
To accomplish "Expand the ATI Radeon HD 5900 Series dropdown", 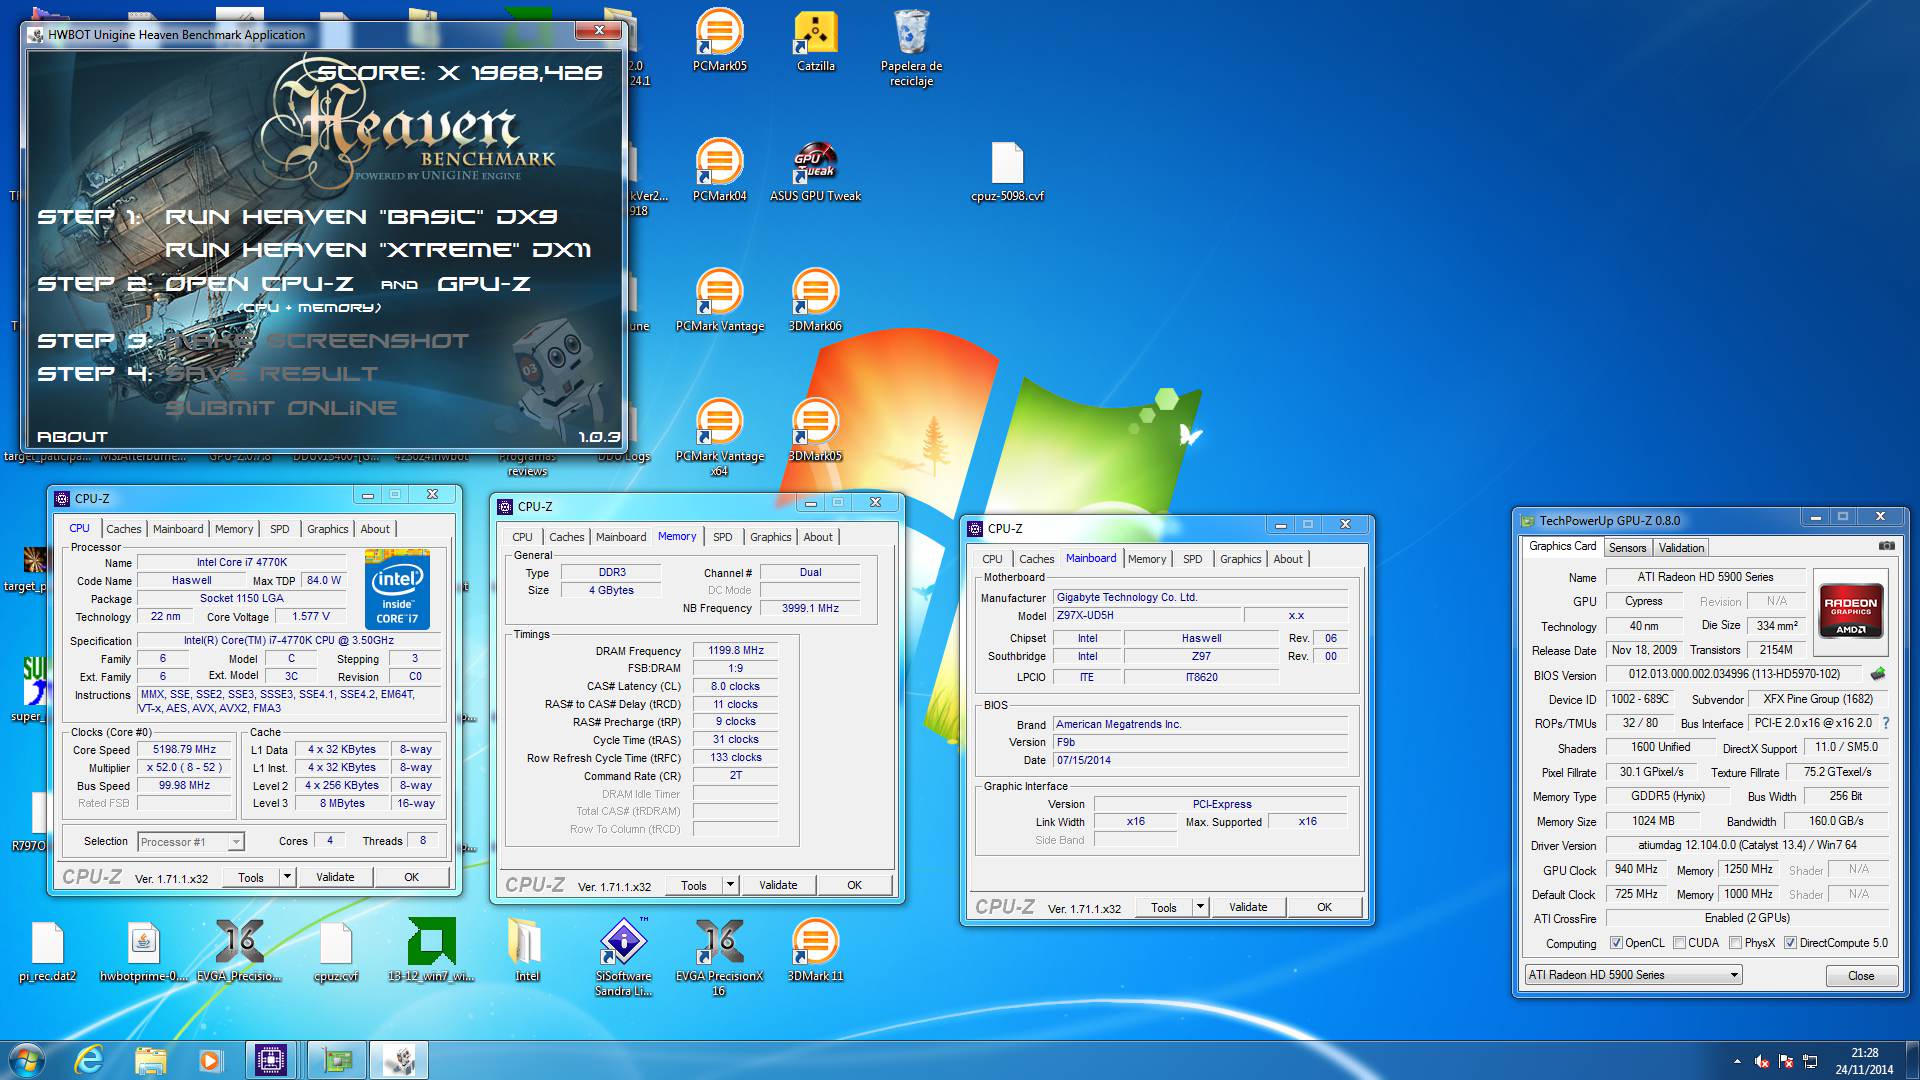I will pyautogui.click(x=1734, y=975).
